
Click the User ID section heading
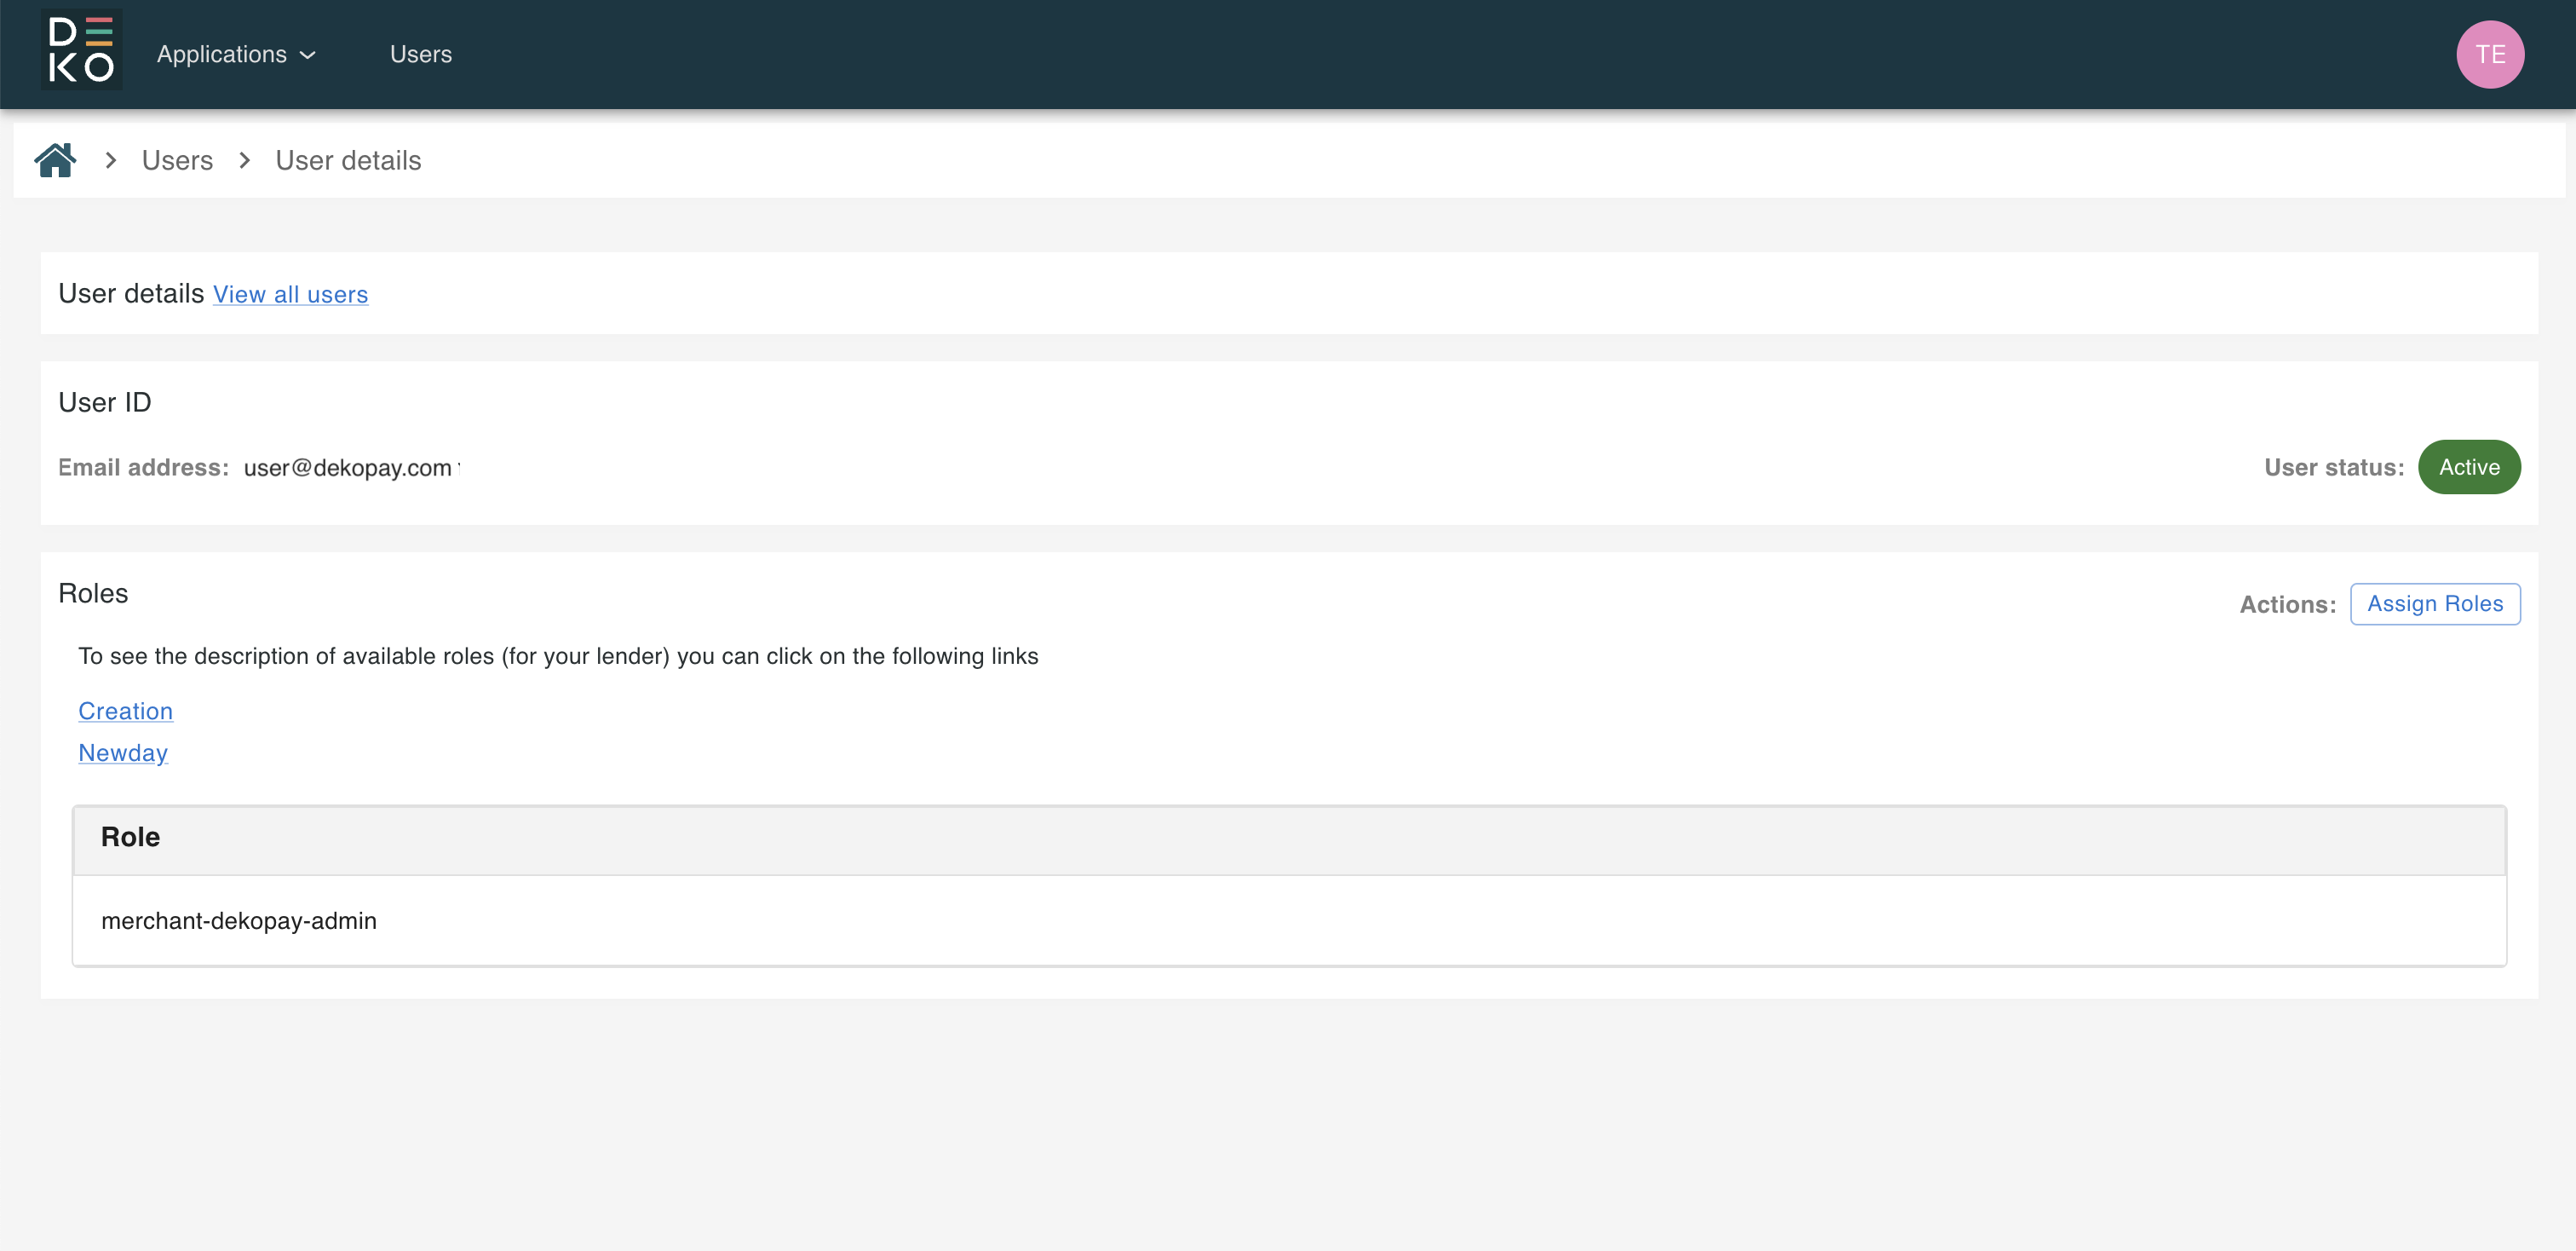tap(104, 402)
